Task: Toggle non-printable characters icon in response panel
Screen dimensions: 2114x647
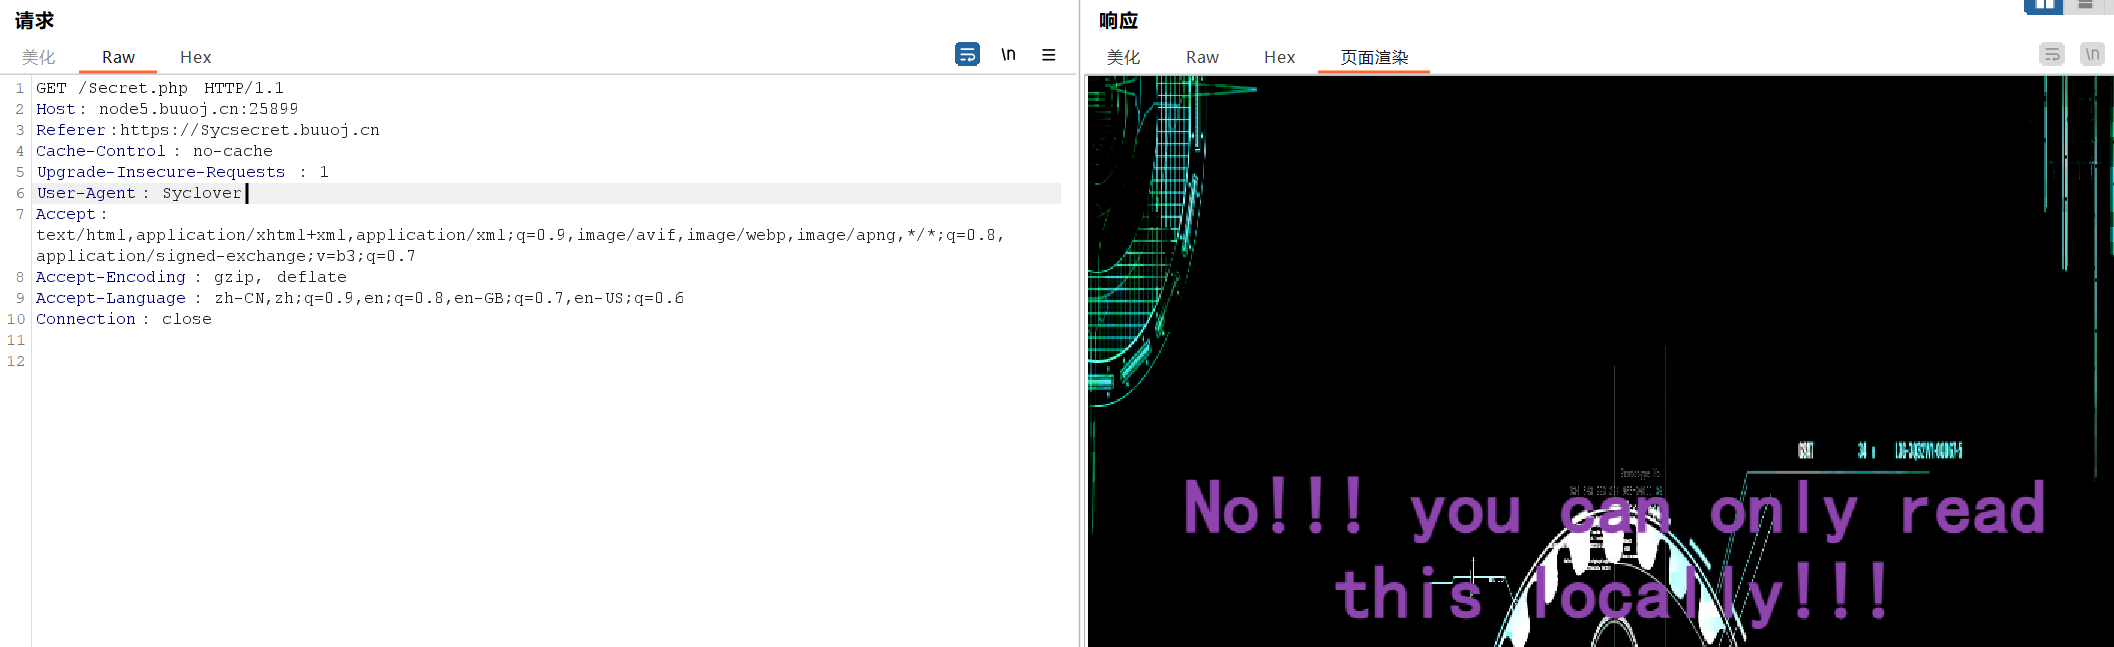Action: 2092,54
